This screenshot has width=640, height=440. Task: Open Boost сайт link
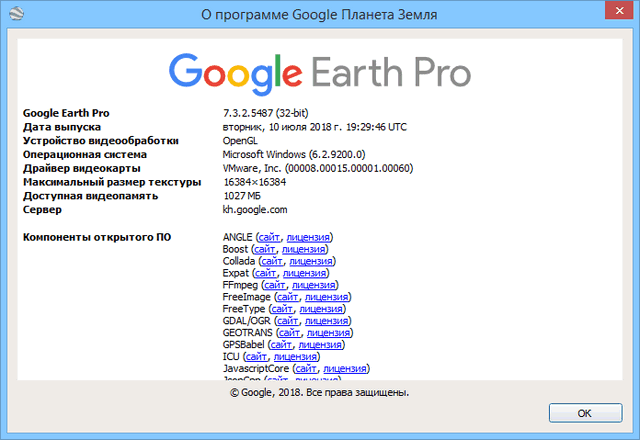[x=265, y=249]
